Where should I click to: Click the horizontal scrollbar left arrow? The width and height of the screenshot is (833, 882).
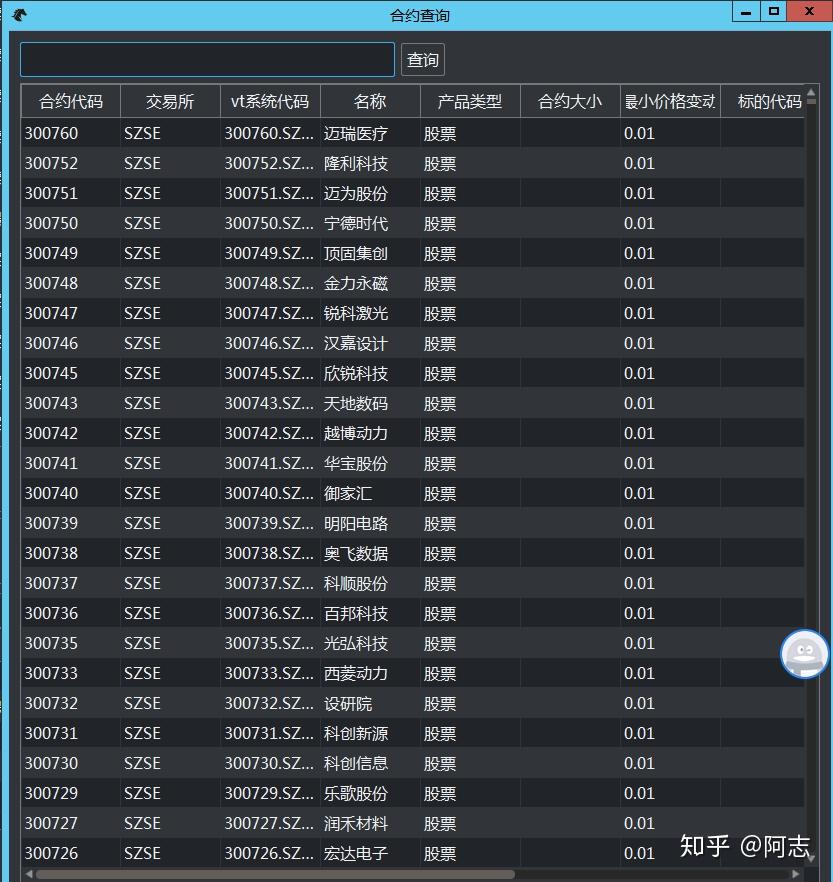27,874
